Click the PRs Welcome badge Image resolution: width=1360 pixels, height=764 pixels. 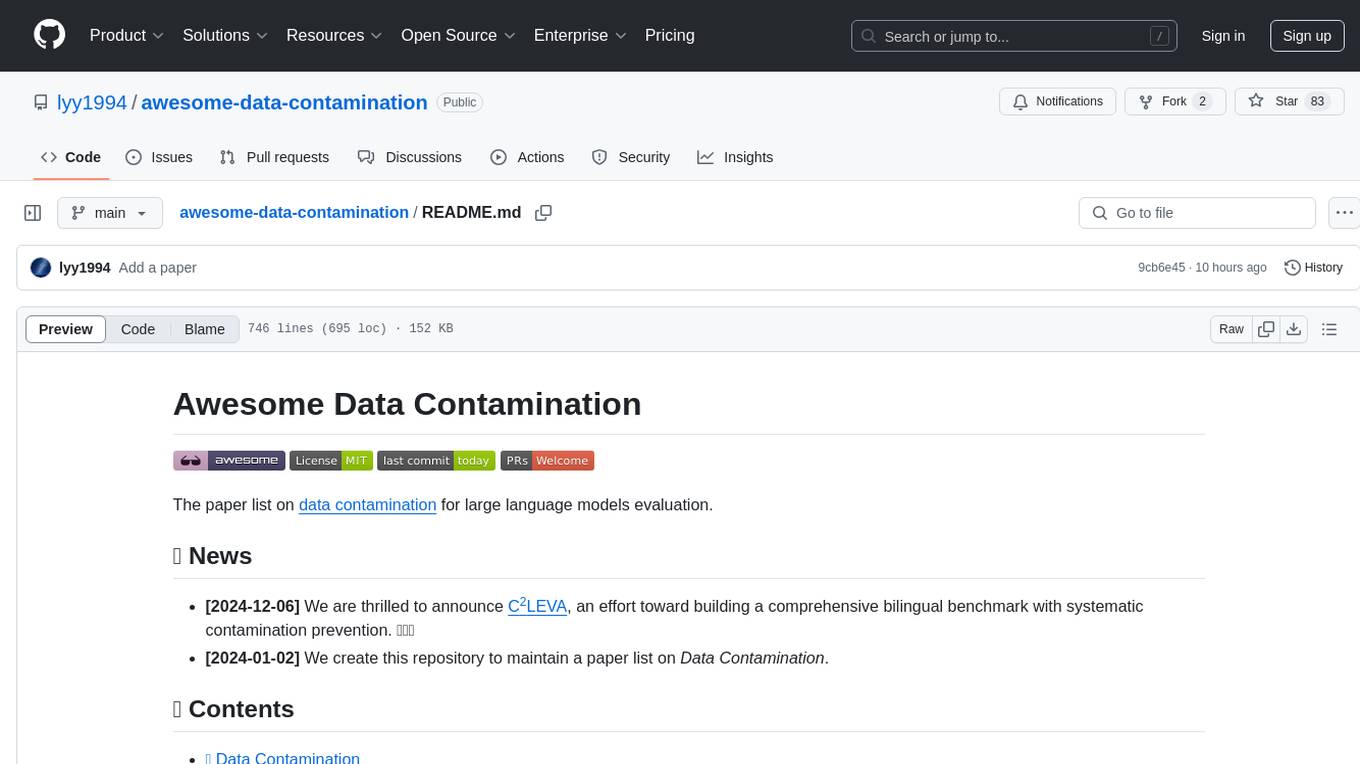coord(547,460)
